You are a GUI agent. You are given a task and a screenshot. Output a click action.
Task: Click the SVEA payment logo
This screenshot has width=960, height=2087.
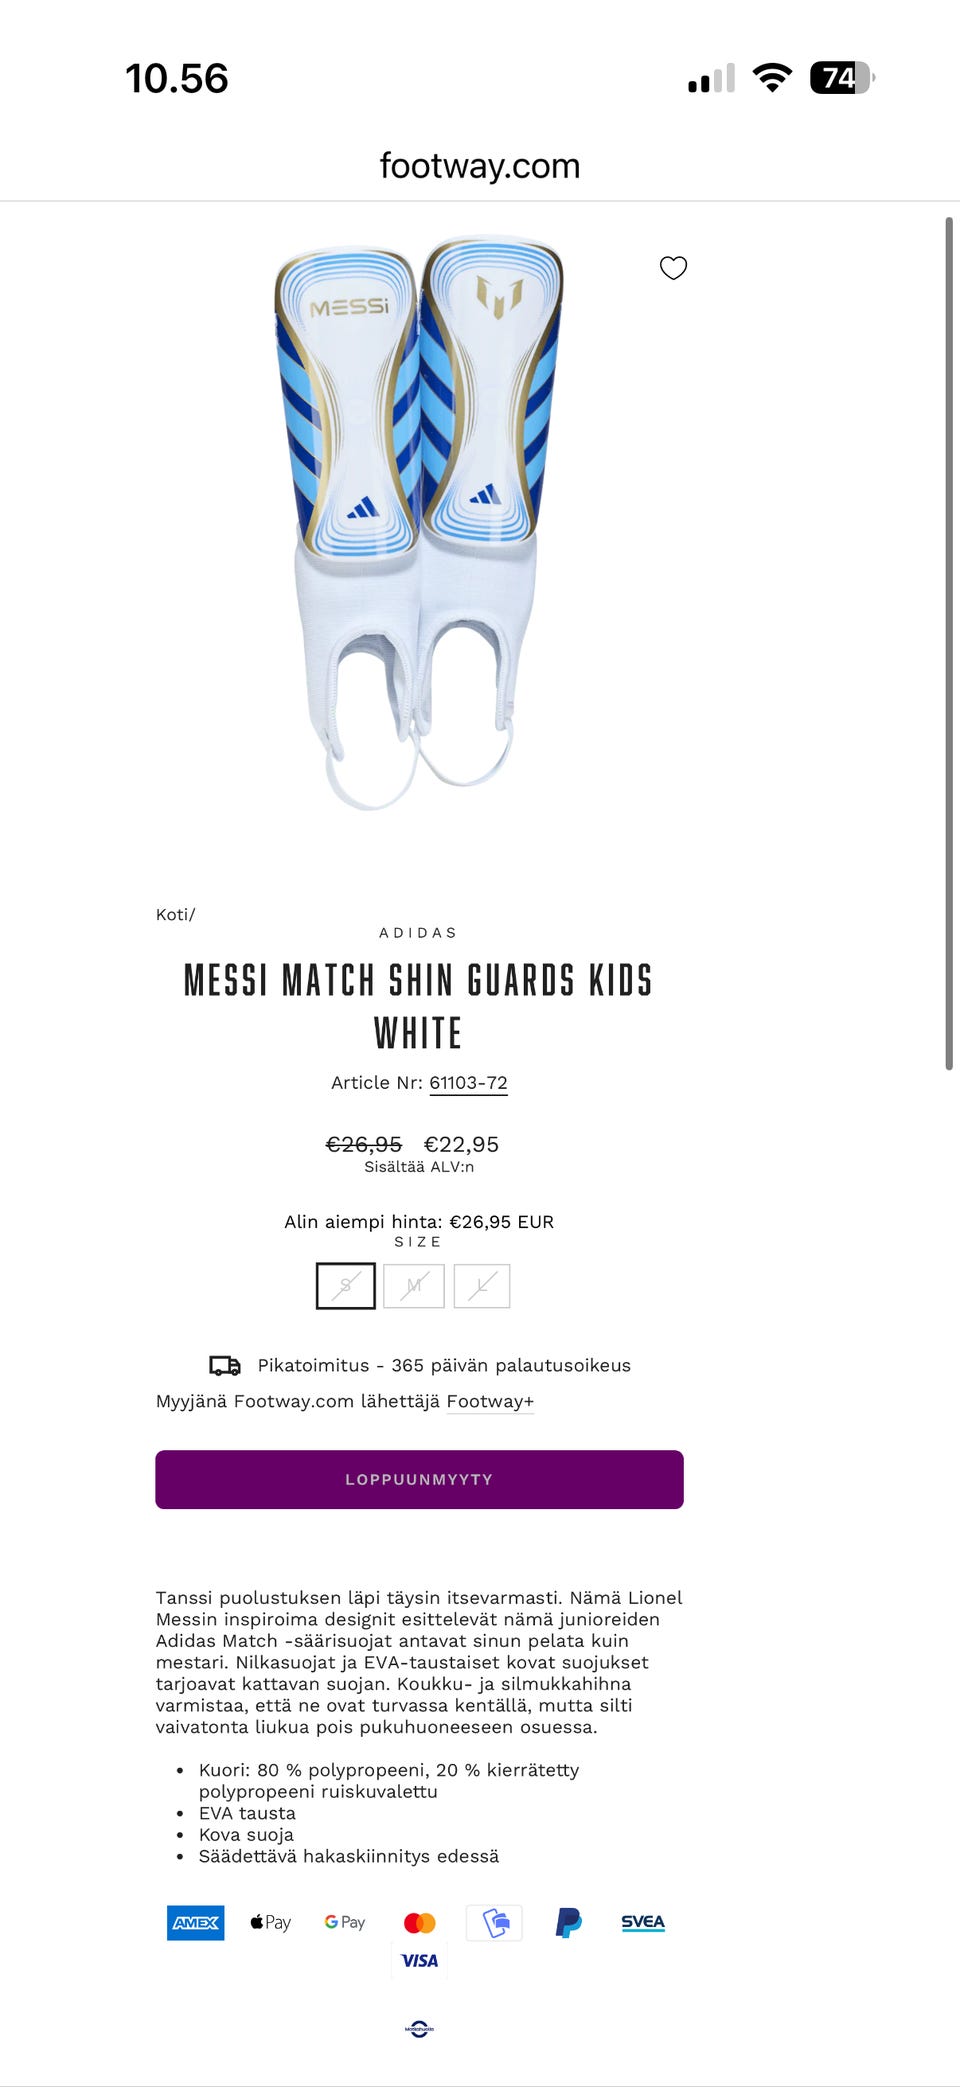tap(643, 1922)
